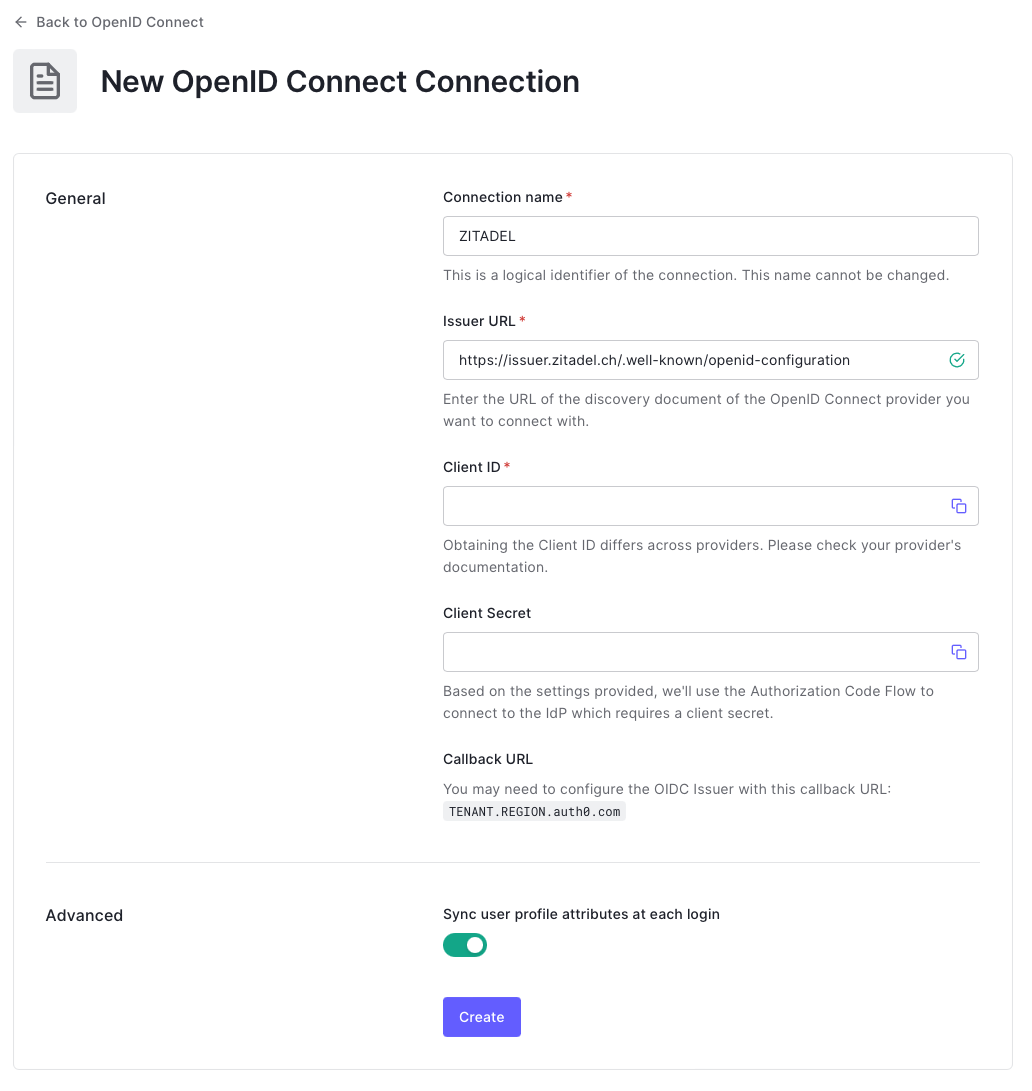Click the Connection name field label
Viewport: 1032px width, 1091px height.
tap(502, 197)
